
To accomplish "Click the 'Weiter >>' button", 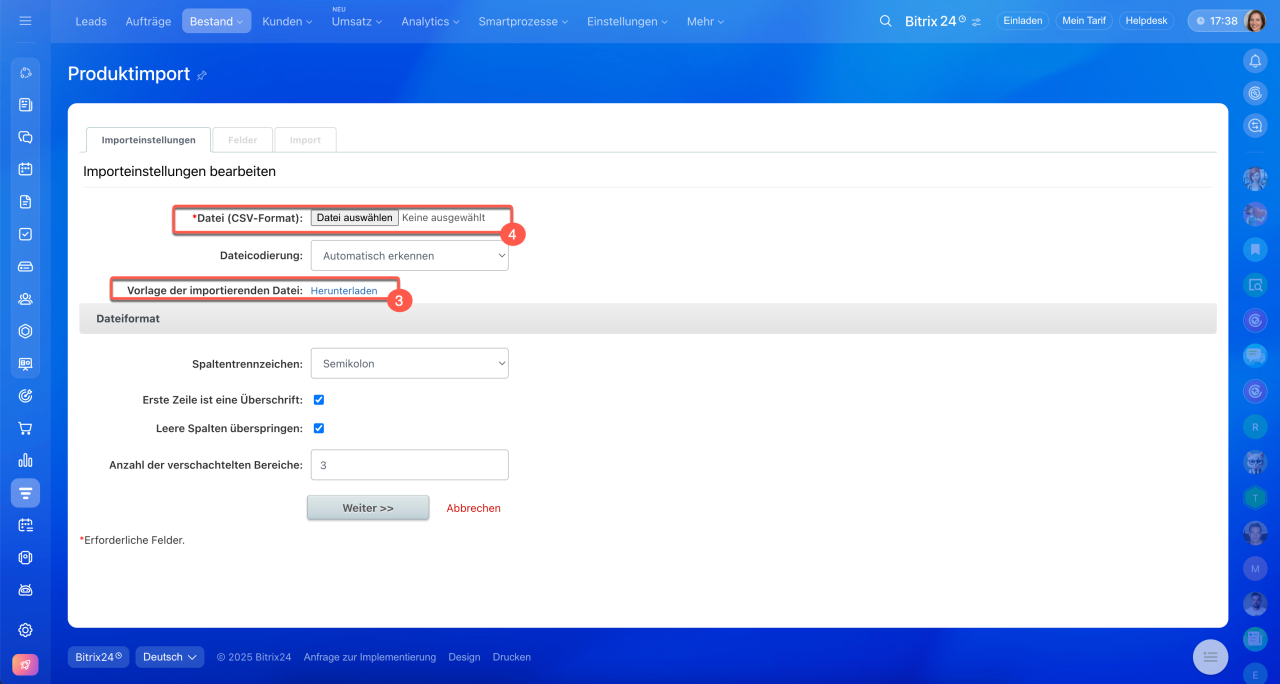I will coord(368,508).
